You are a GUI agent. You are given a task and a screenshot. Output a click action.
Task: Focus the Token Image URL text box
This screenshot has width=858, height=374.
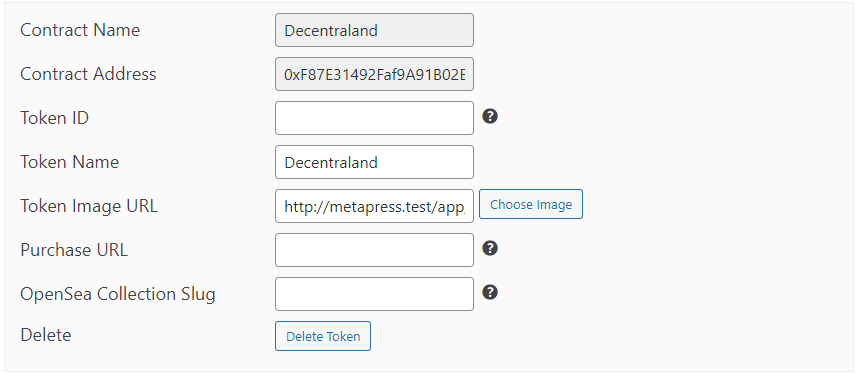[x=374, y=206]
